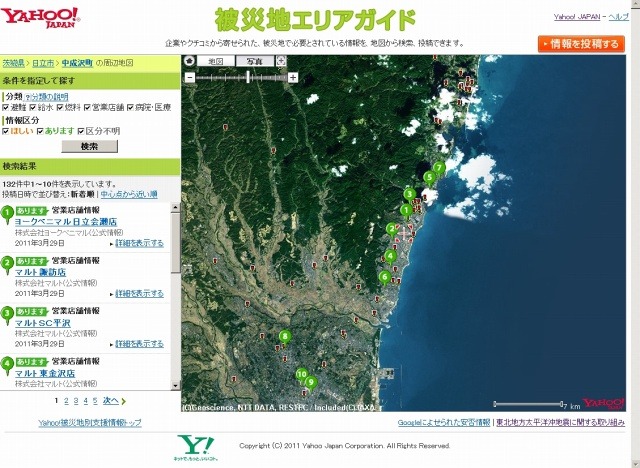Click green map marker number 2

(x=392, y=230)
